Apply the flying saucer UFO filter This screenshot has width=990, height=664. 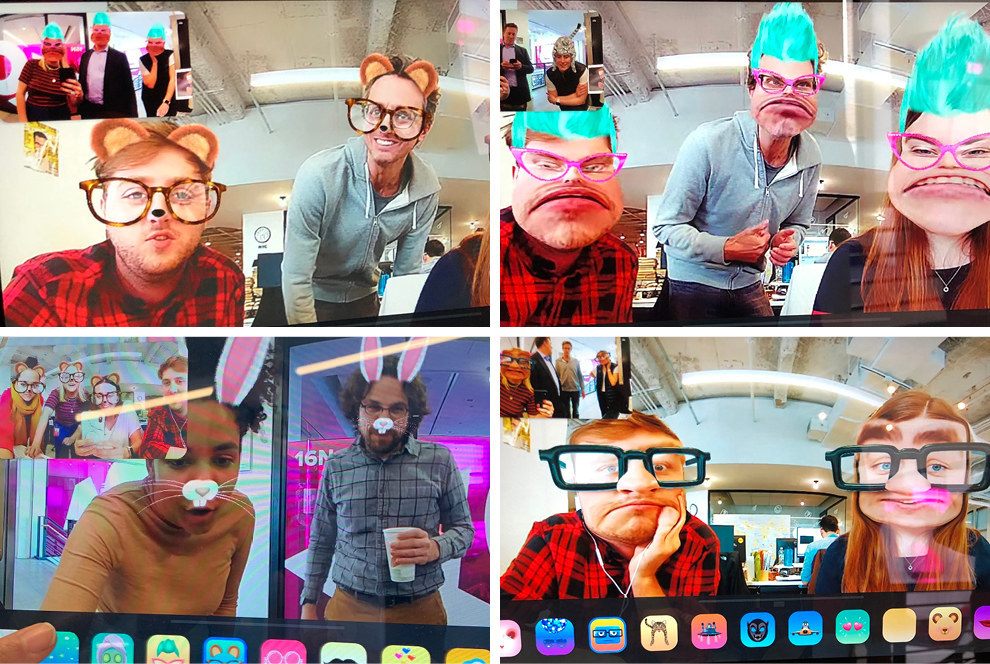(x=710, y=631)
